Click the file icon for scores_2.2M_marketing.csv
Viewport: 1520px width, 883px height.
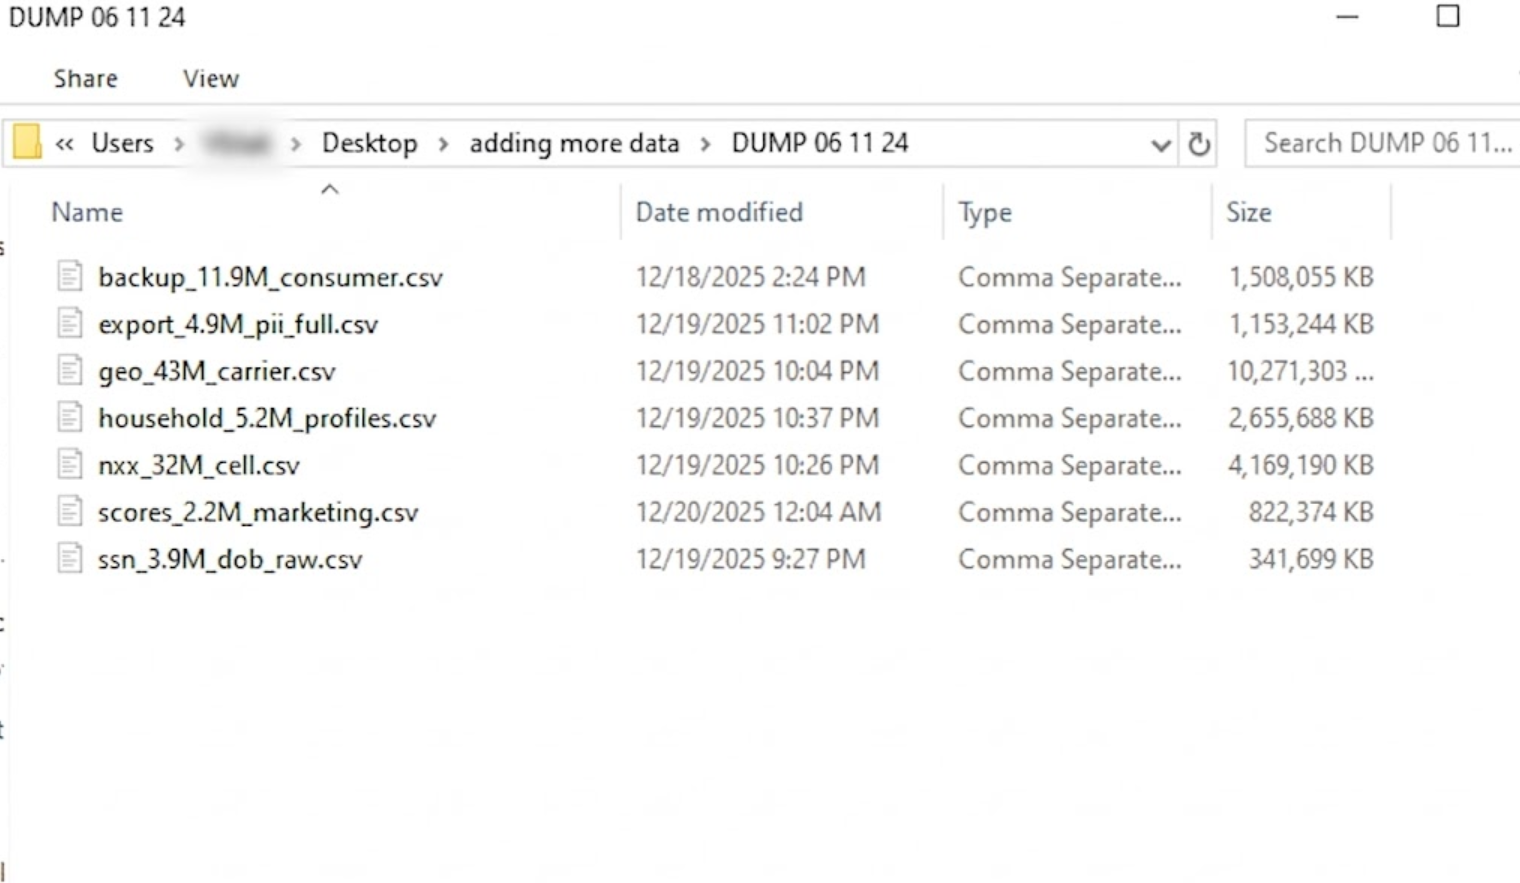pyautogui.click(x=70, y=511)
